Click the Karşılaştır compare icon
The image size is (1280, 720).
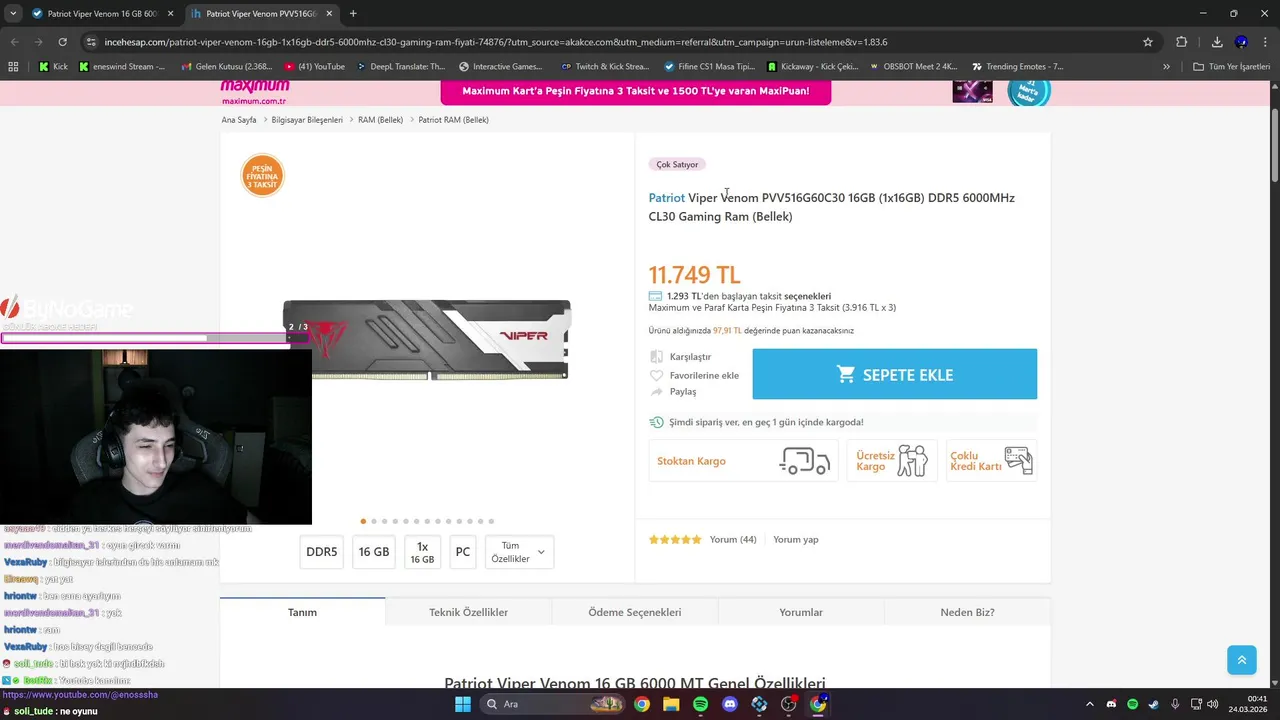656,357
